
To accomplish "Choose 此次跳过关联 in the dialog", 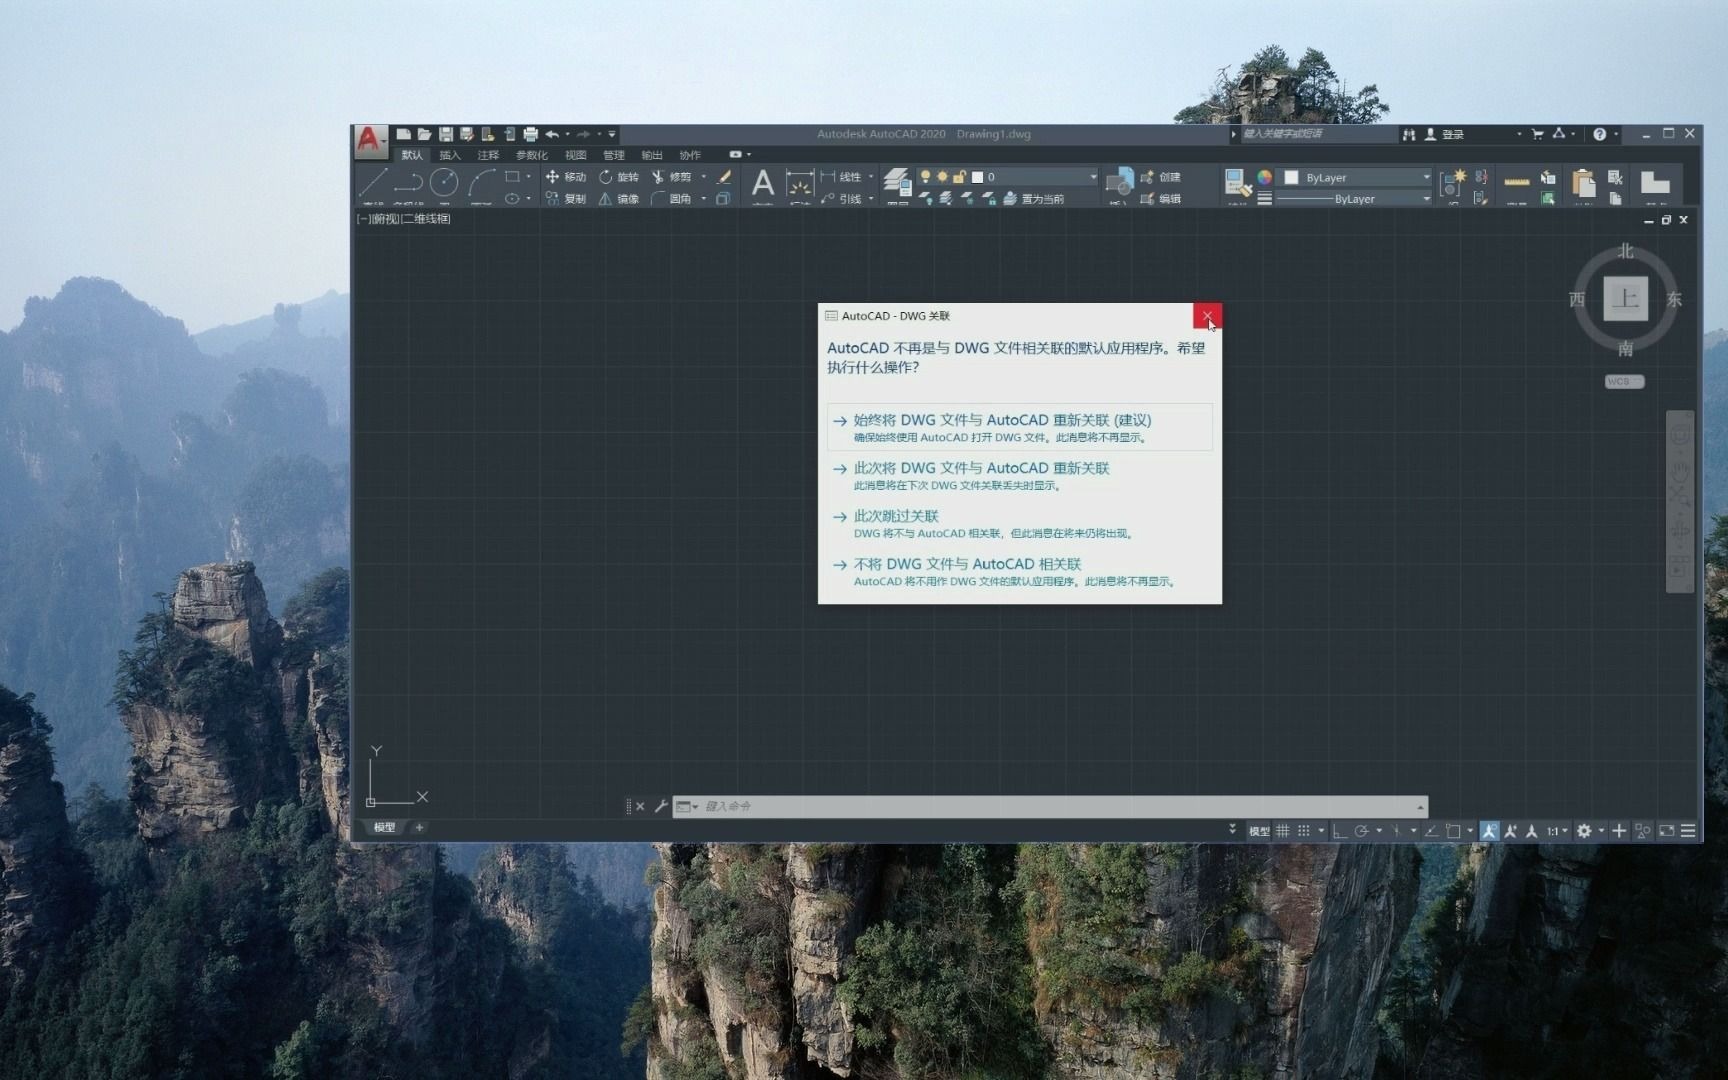I will [x=896, y=516].
